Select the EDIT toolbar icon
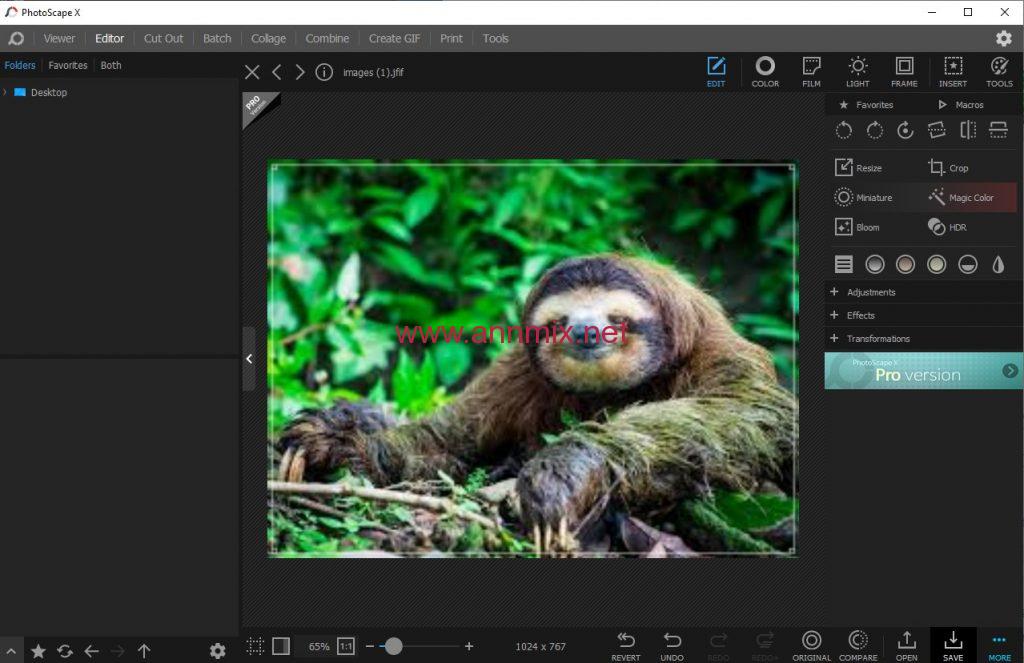 pos(716,71)
